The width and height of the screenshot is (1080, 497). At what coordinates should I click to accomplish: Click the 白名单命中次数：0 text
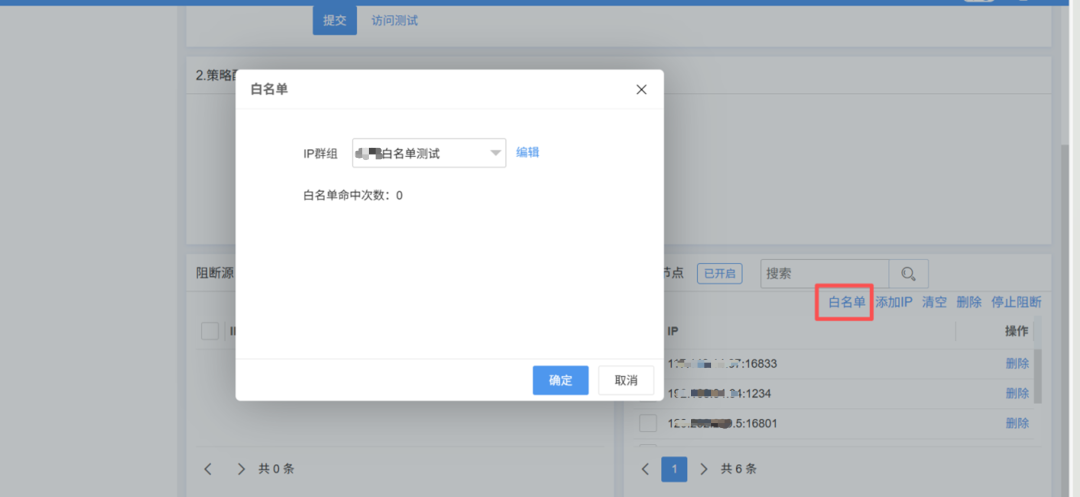pyautogui.click(x=353, y=195)
